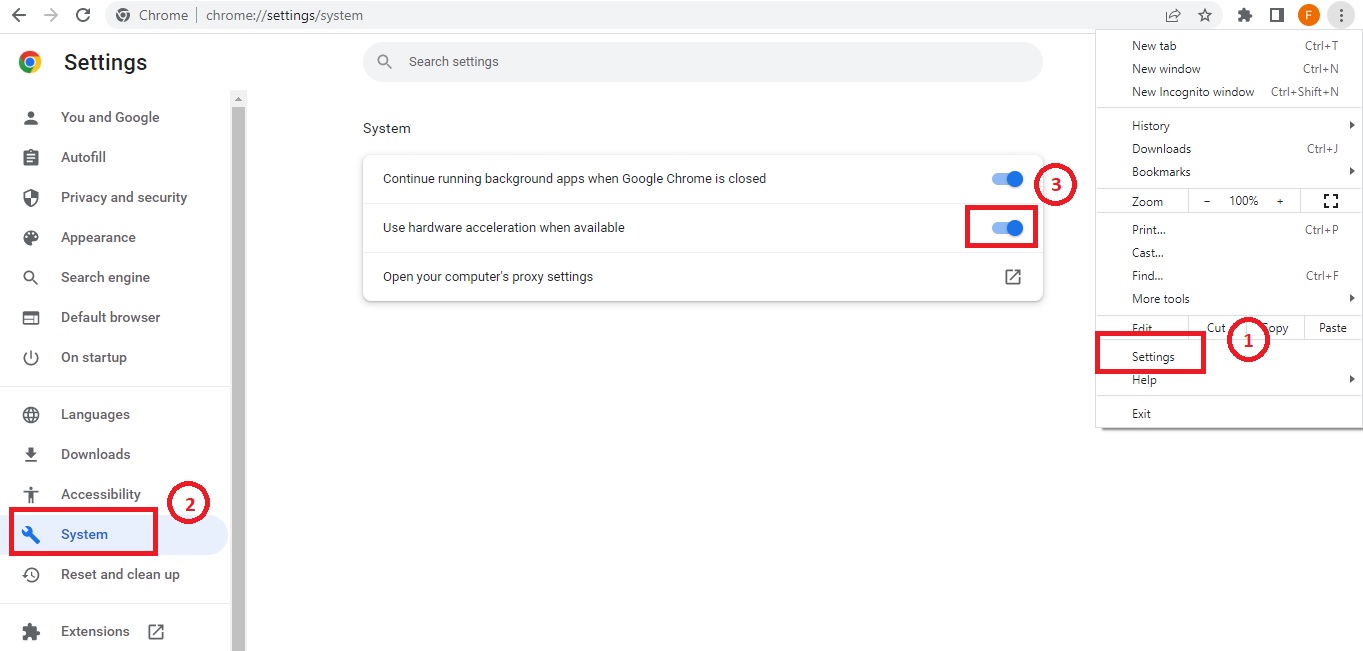The image size is (1363, 651).
Task: Expand the History submenu
Action: 1229,126
